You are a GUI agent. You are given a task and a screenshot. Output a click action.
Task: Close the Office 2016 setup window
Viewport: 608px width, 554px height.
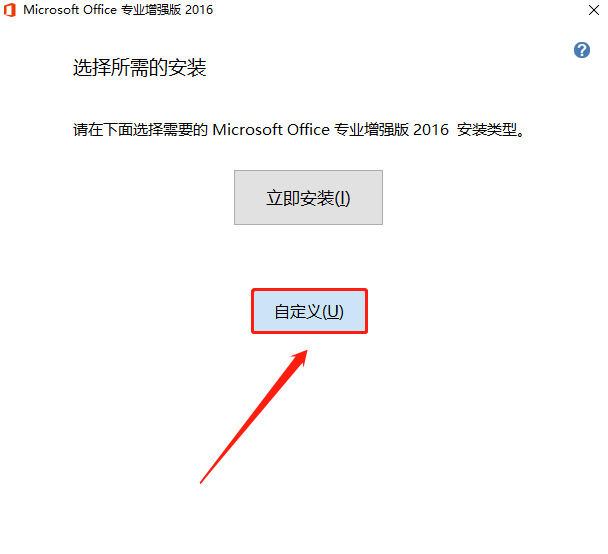click(x=594, y=10)
